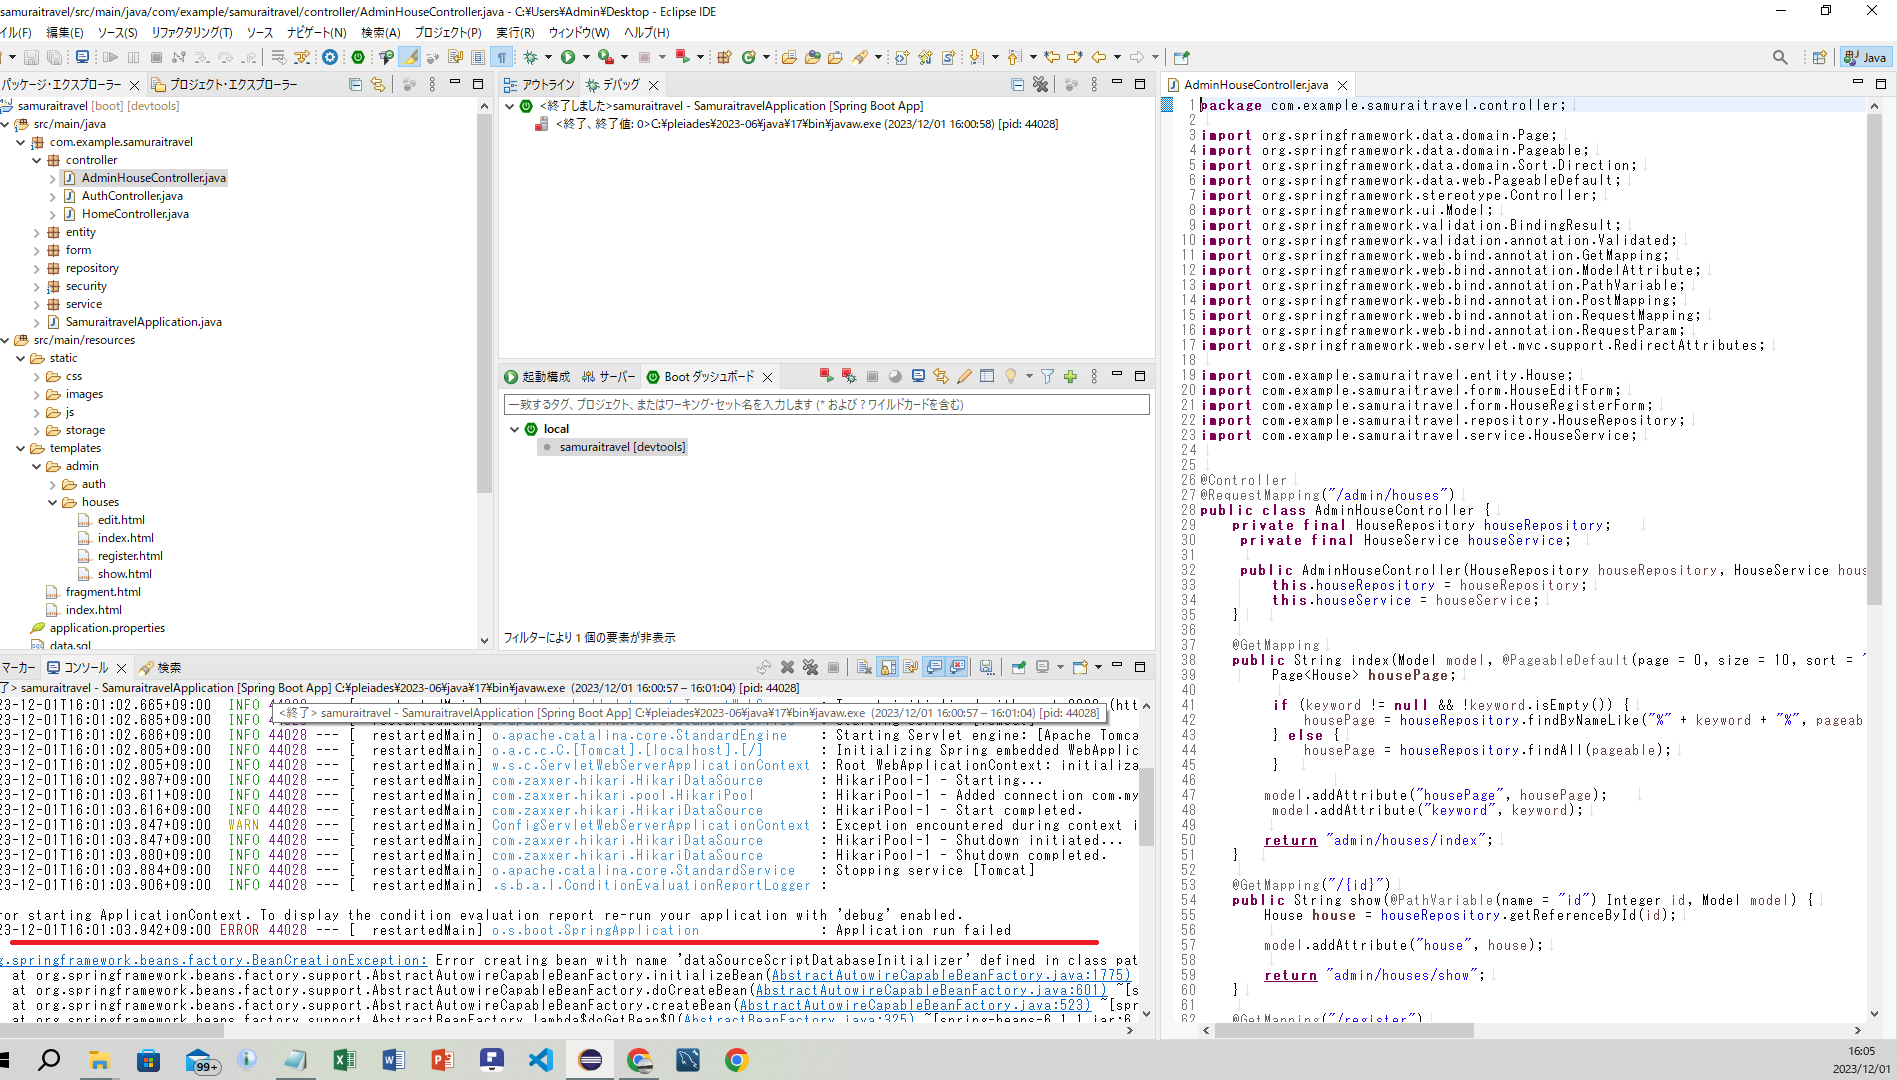Expand the repository package node

coord(36,268)
